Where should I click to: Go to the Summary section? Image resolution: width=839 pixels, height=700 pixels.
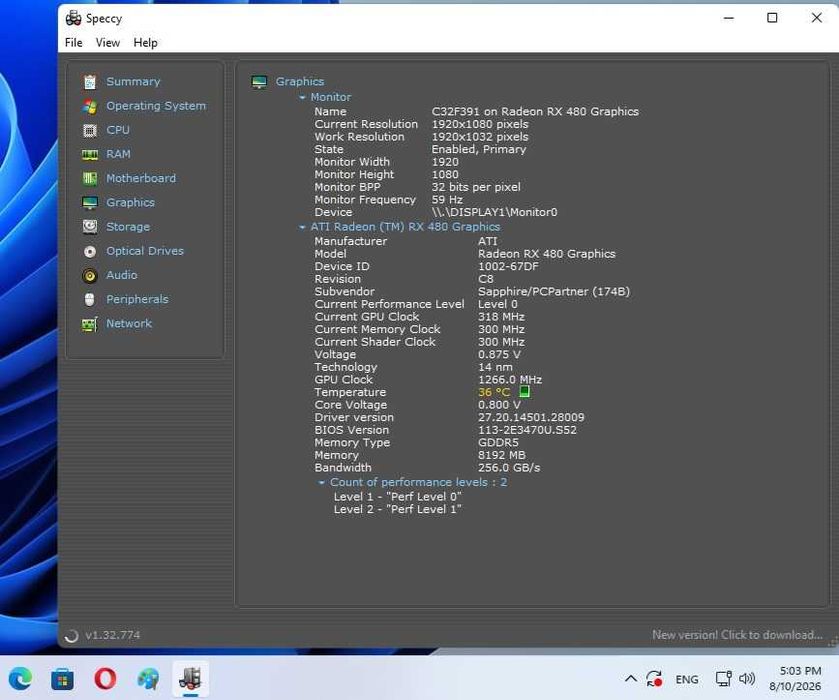[x=133, y=81]
